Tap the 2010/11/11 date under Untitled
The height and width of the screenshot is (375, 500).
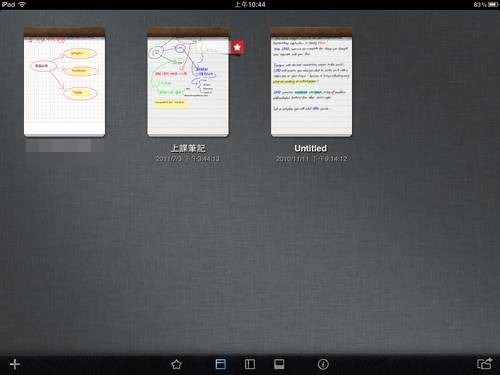click(x=311, y=159)
